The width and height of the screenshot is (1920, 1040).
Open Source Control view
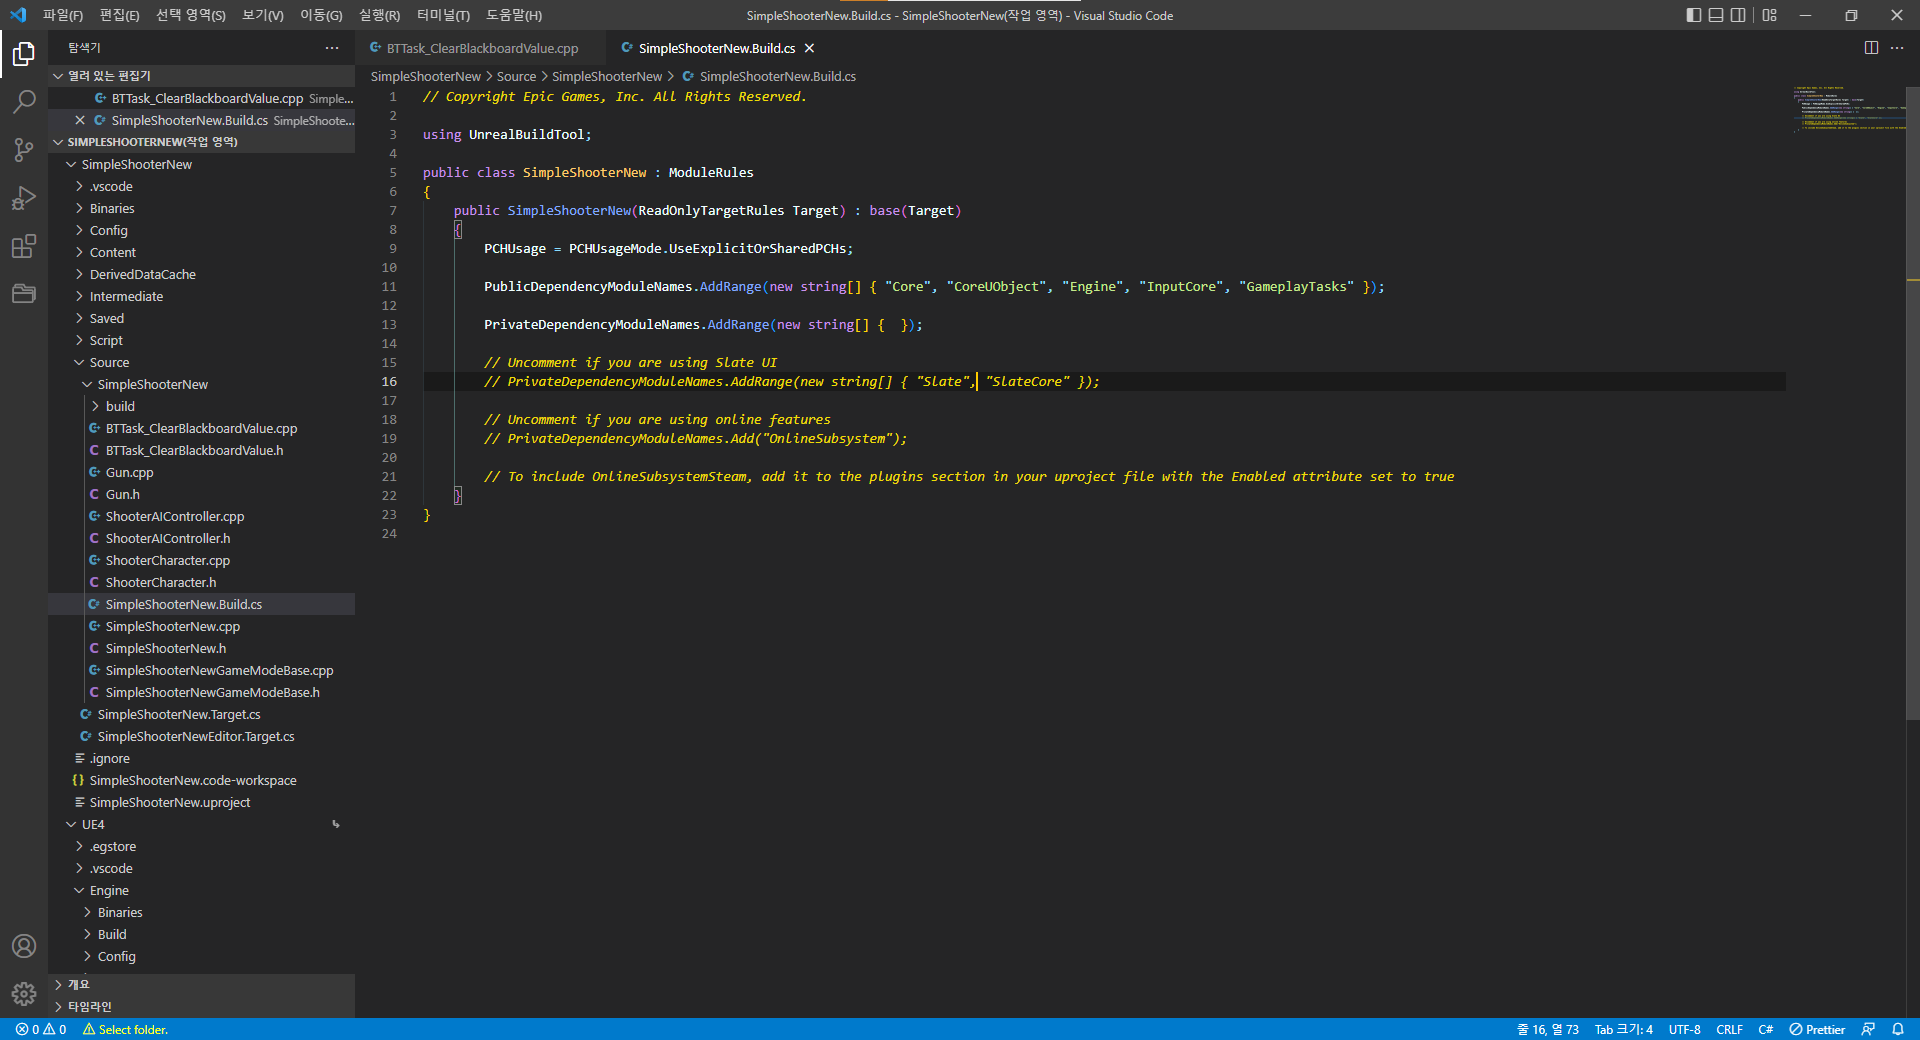tap(24, 150)
